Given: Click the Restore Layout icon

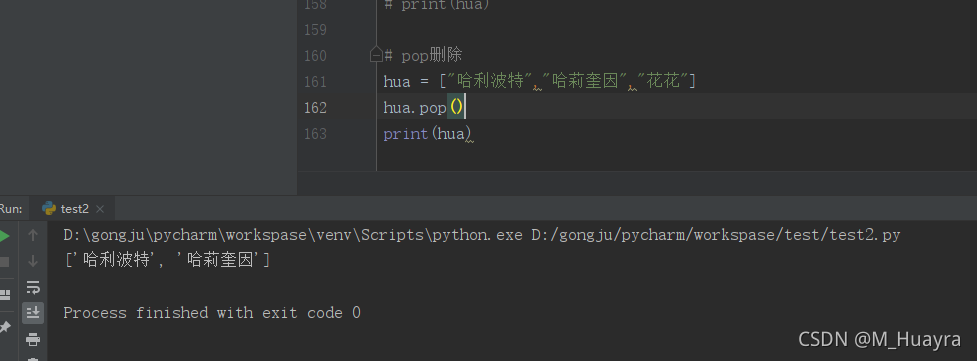Looking at the screenshot, I should pyautogui.click(x=4, y=295).
